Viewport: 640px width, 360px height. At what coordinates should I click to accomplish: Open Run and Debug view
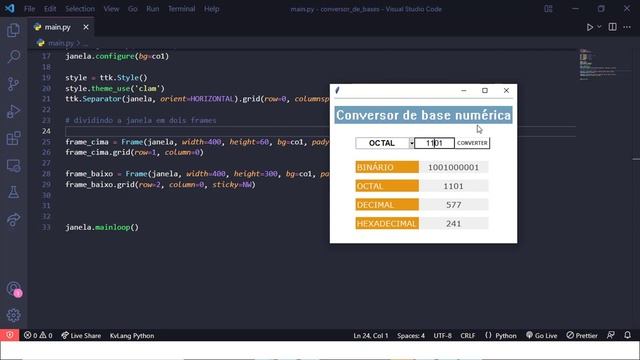click(x=13, y=111)
